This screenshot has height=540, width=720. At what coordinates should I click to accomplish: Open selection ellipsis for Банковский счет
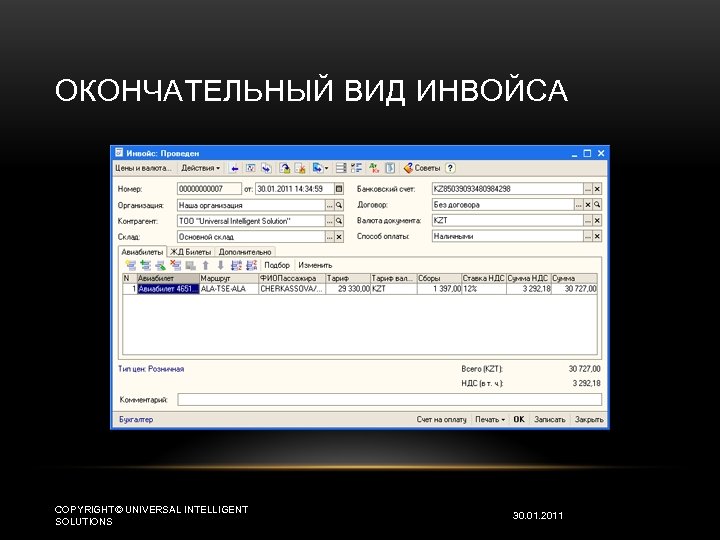(x=588, y=189)
